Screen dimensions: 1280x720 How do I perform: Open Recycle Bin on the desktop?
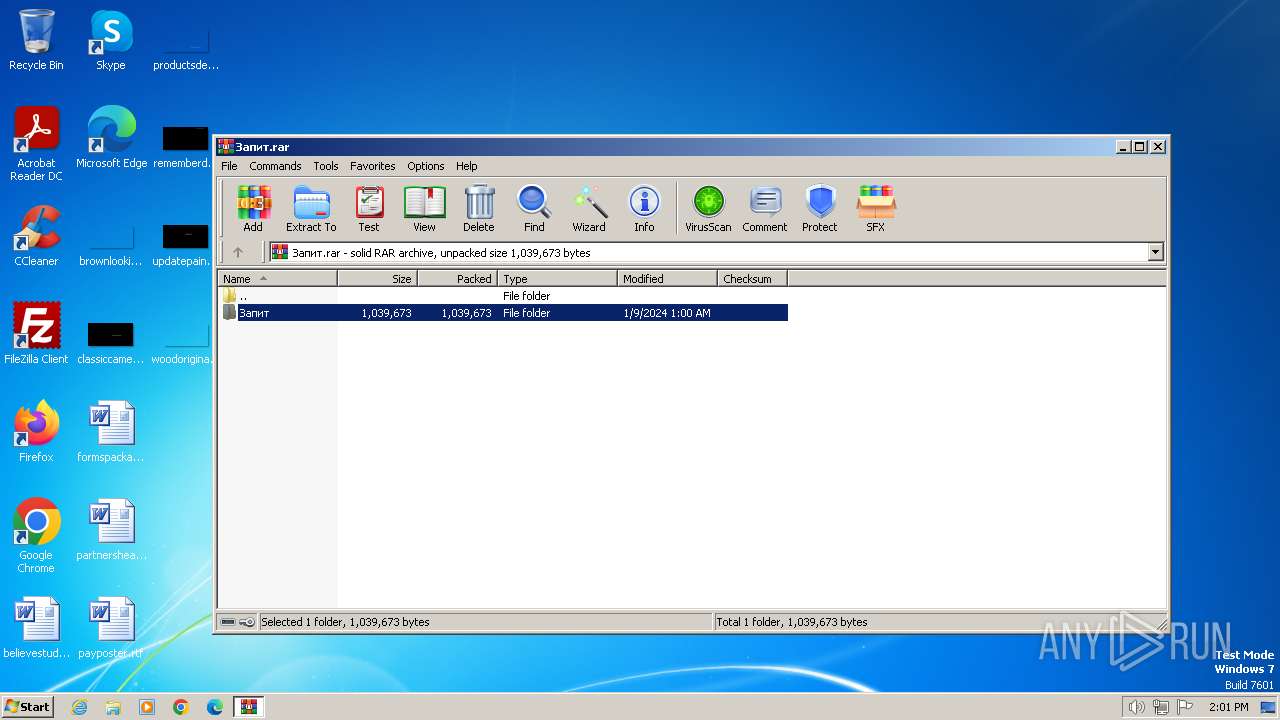click(x=36, y=40)
